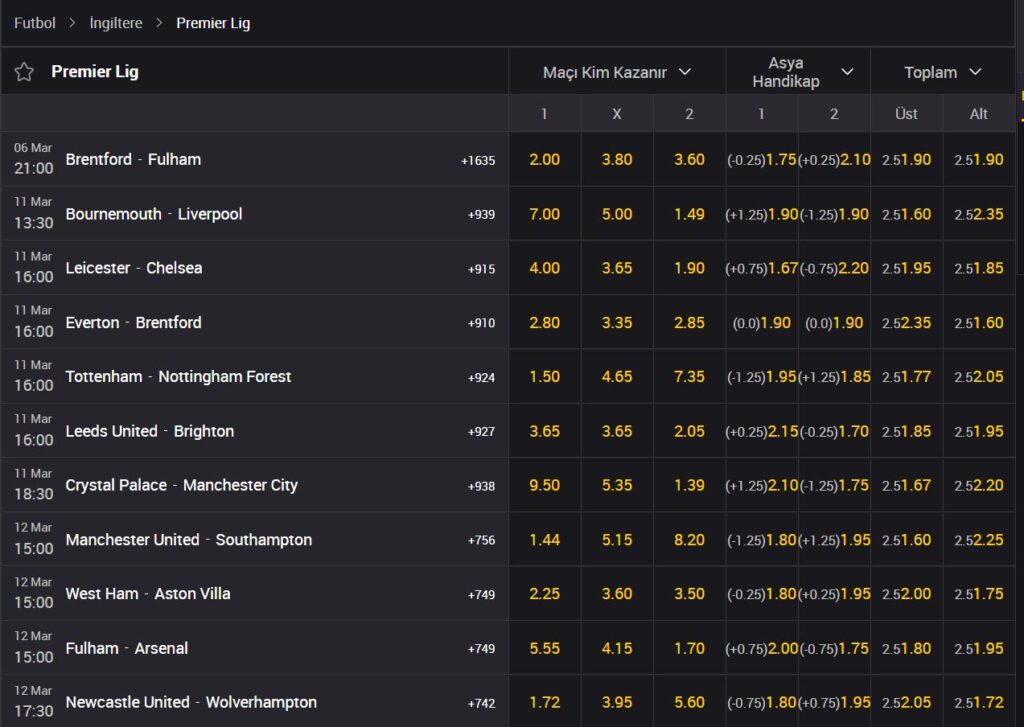Show +1635 more markets for Brentford - Fulham
This screenshot has width=1024, height=727.
pos(478,160)
